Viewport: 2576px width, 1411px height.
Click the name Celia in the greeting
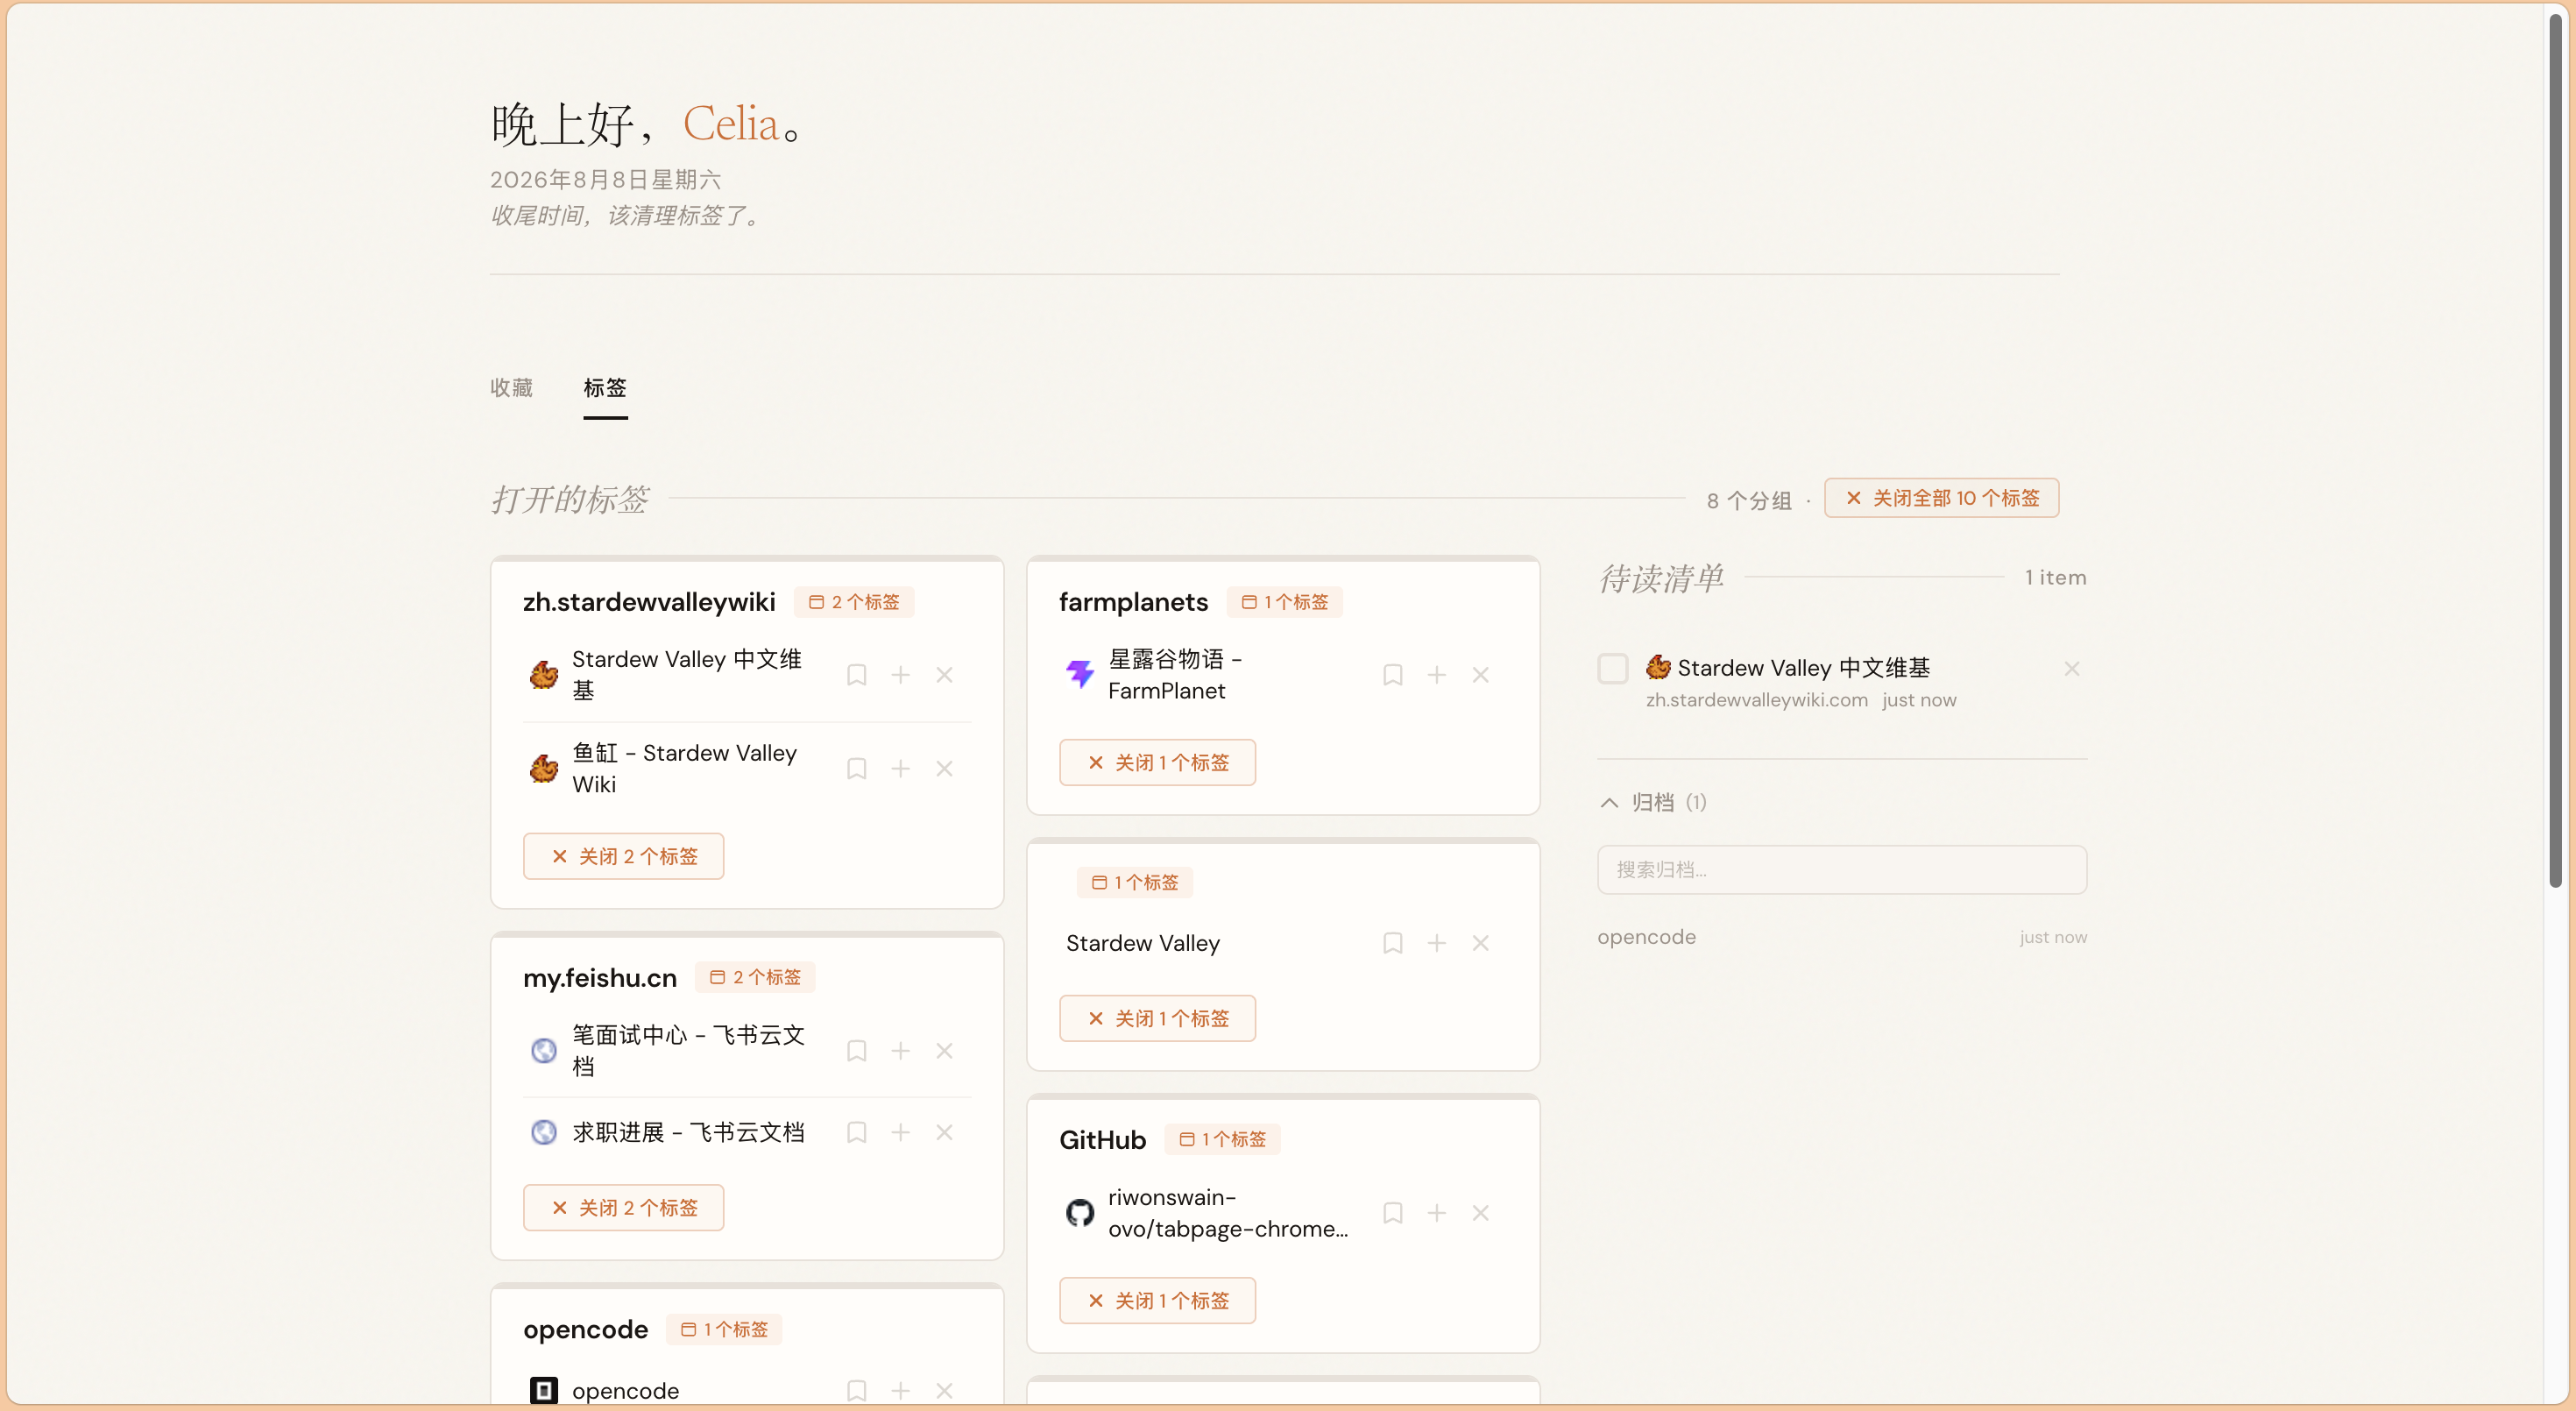pyautogui.click(x=731, y=124)
